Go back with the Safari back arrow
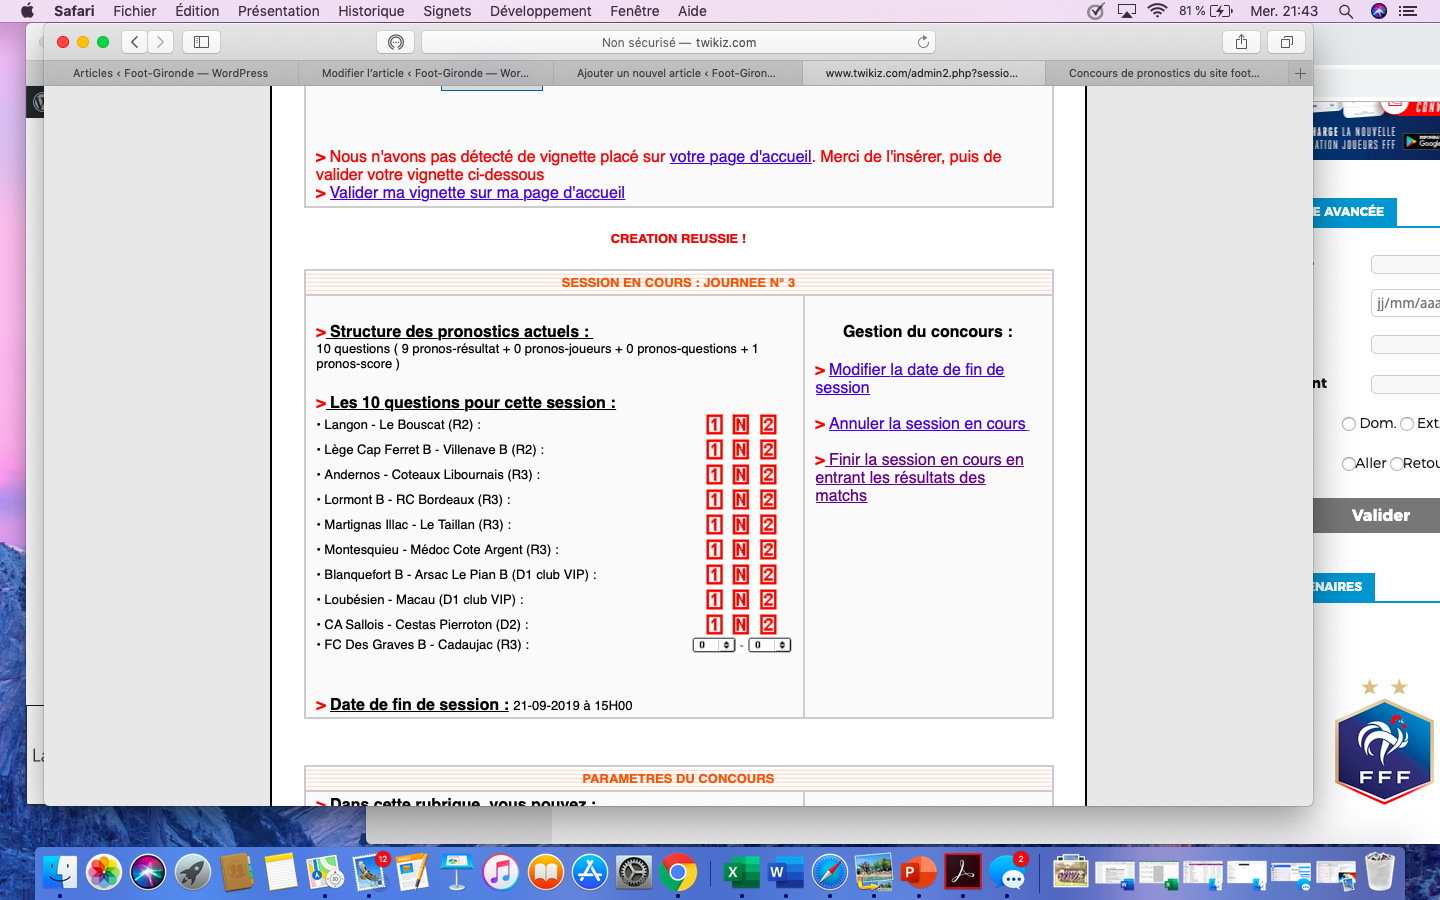This screenshot has height=900, width=1440. pos(135,42)
